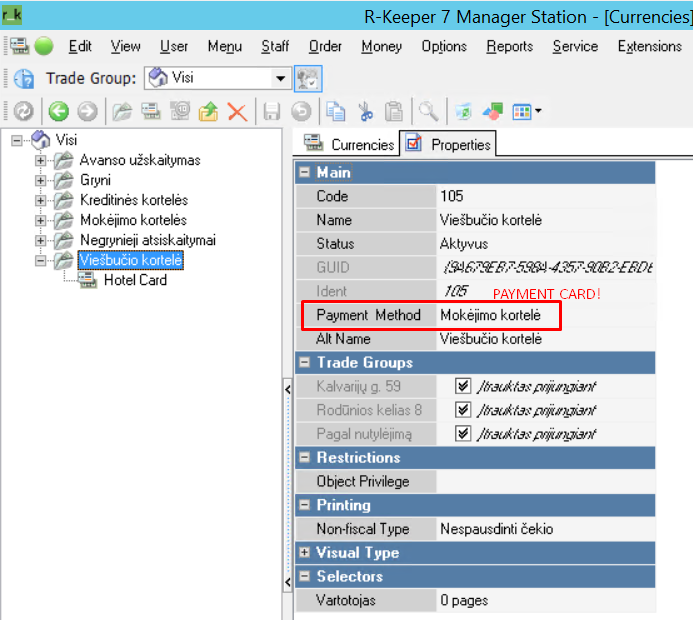Image resolution: width=693 pixels, height=620 pixels.
Task: Copy using the two-pages icon
Action: (x=335, y=111)
